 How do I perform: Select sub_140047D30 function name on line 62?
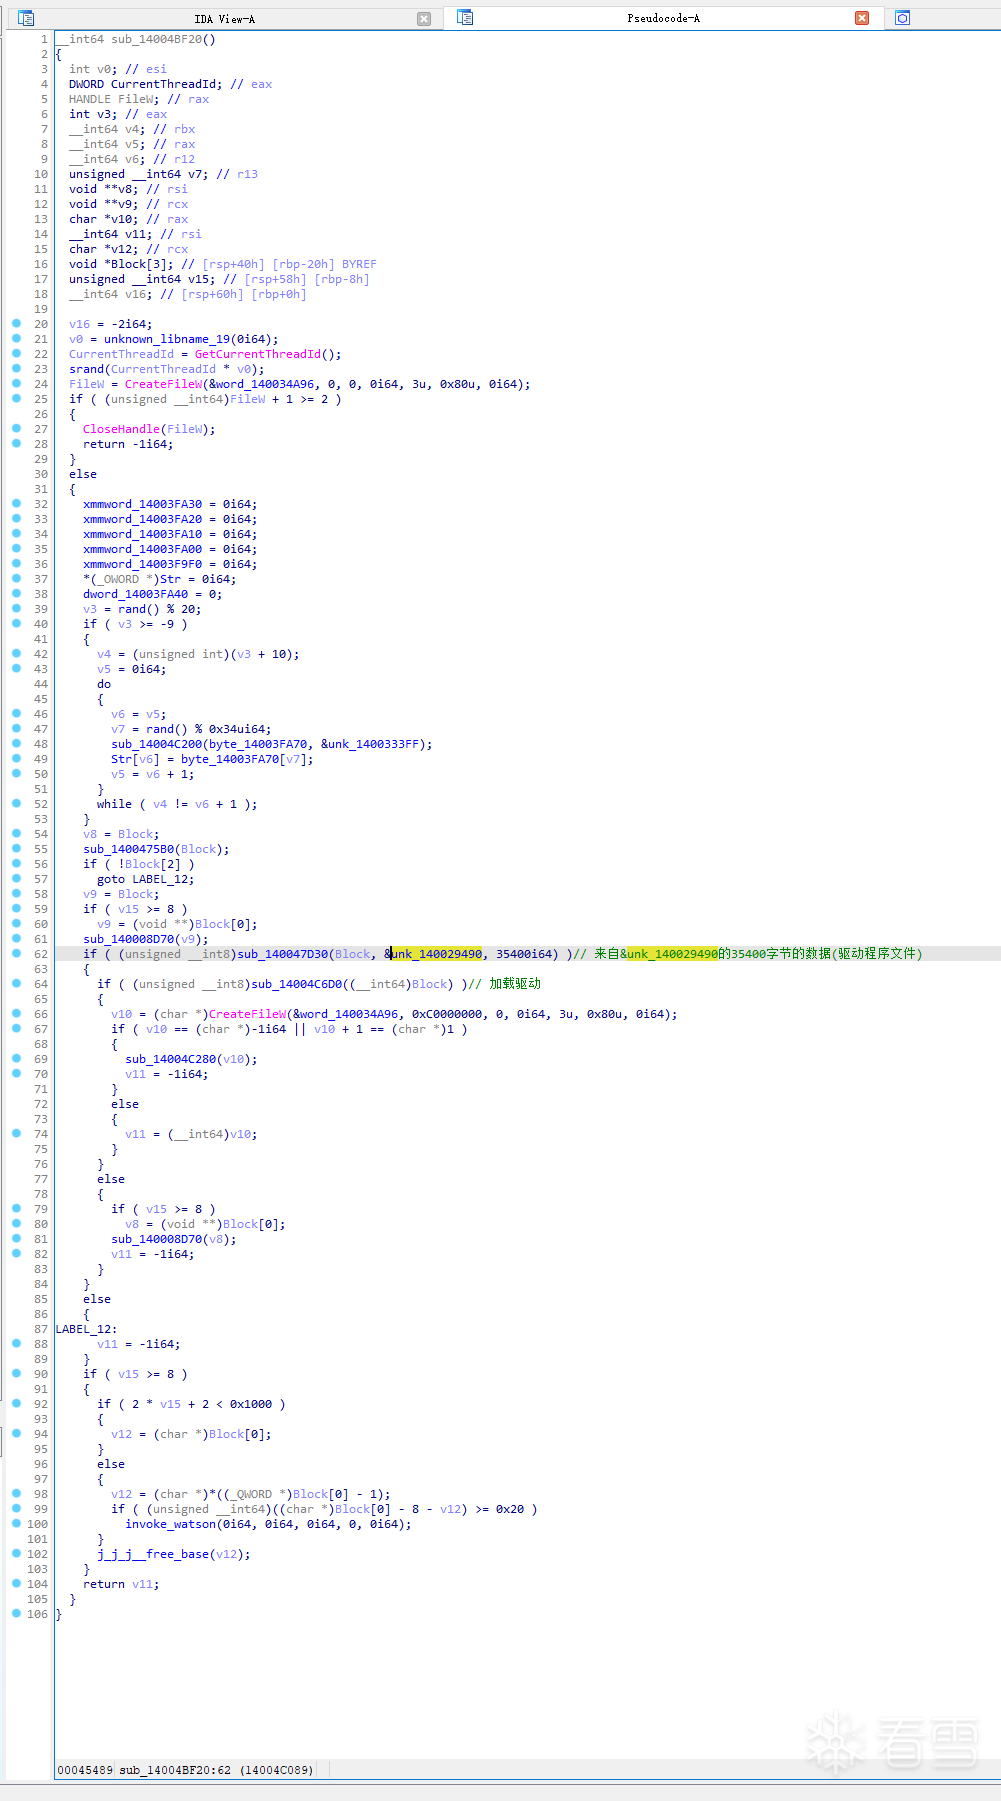(282, 954)
